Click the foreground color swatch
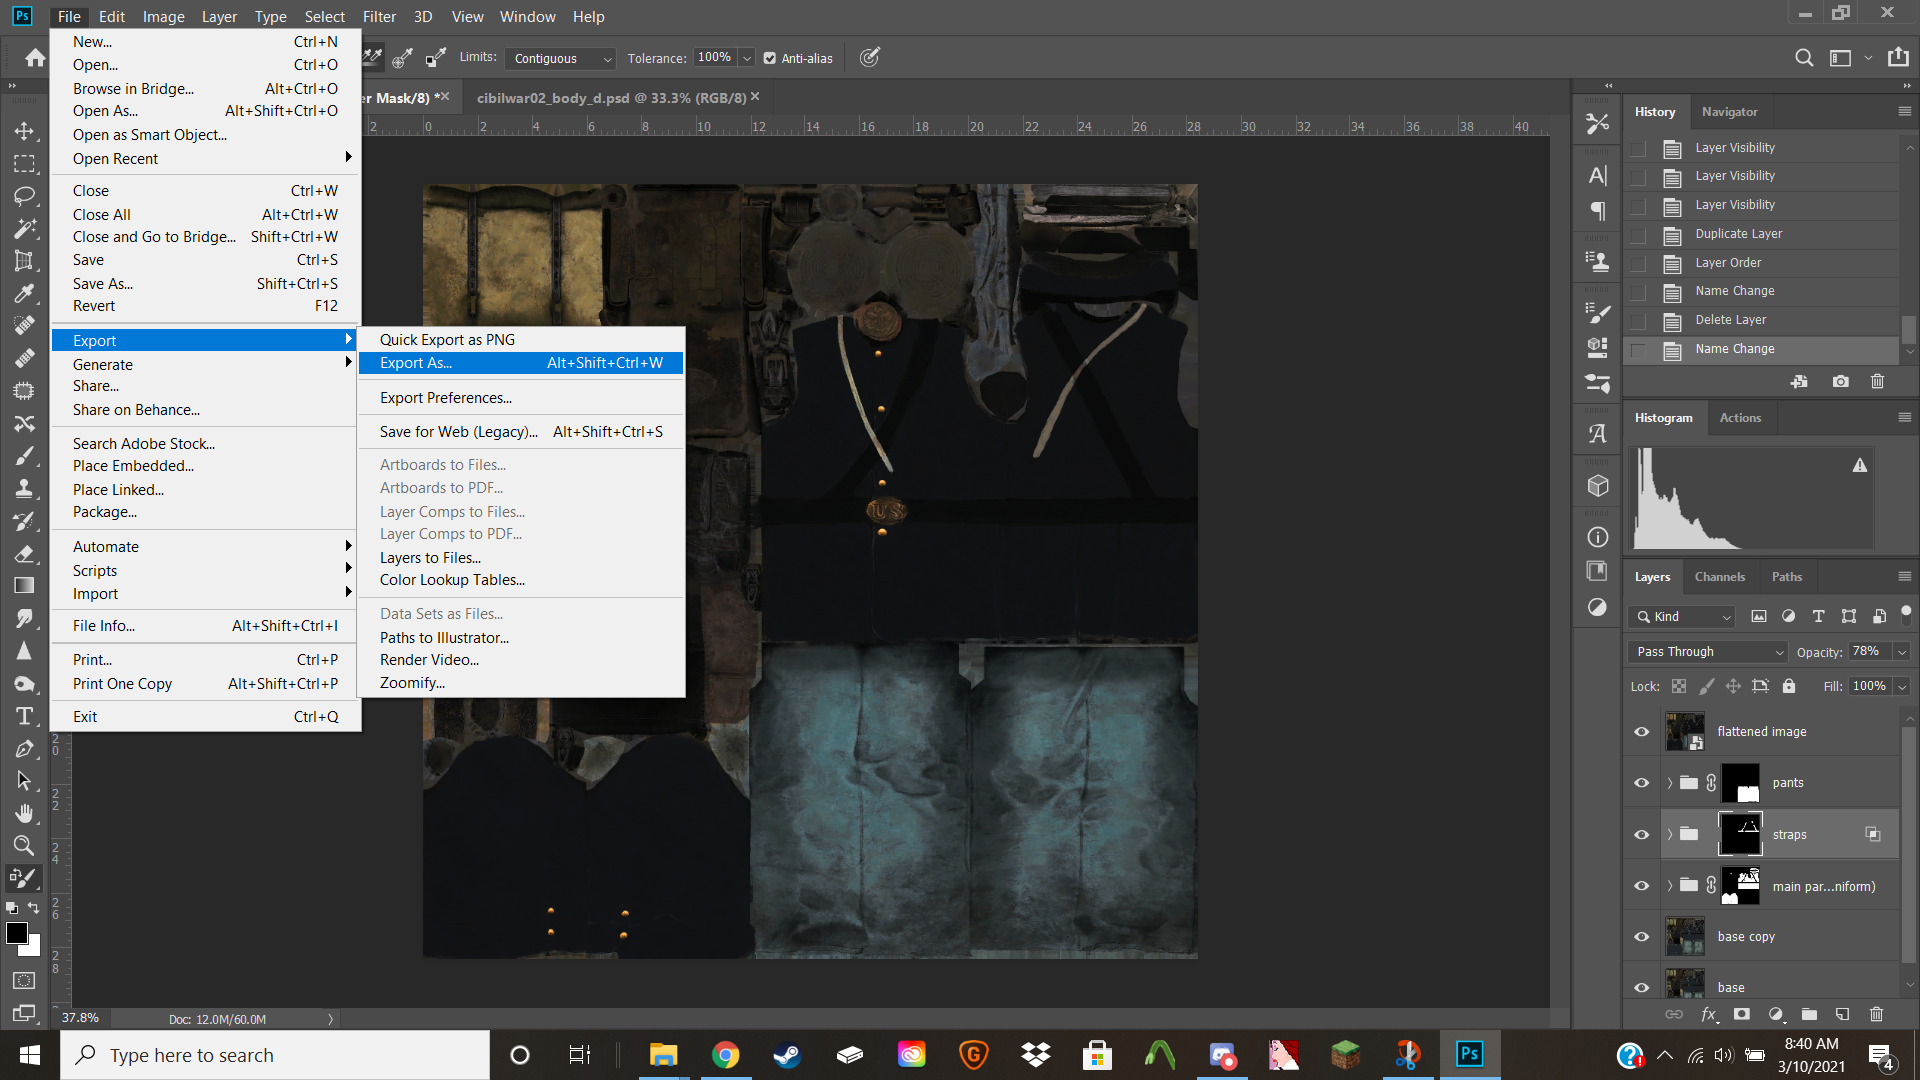Viewport: 1920px width, 1080px height. pyautogui.click(x=16, y=933)
